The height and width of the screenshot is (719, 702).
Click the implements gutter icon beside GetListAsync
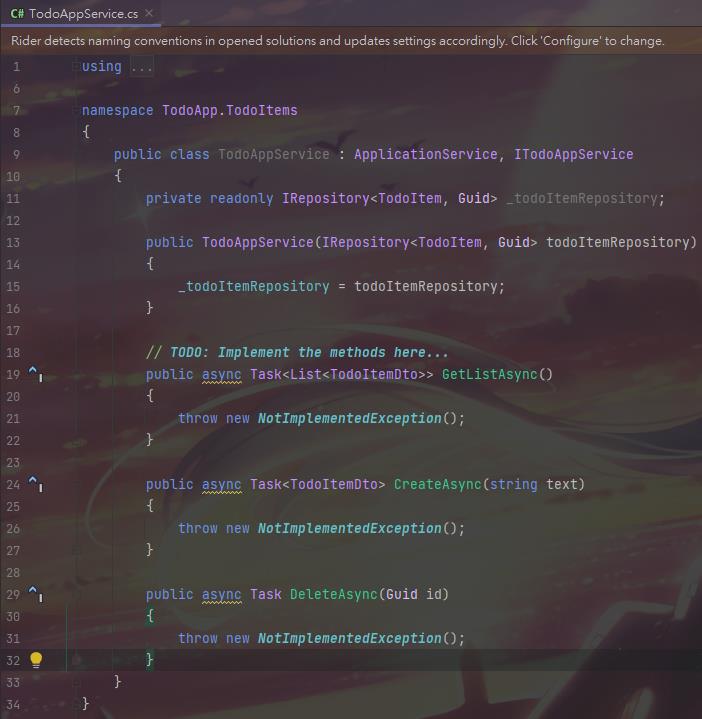pyautogui.click(x=35, y=374)
